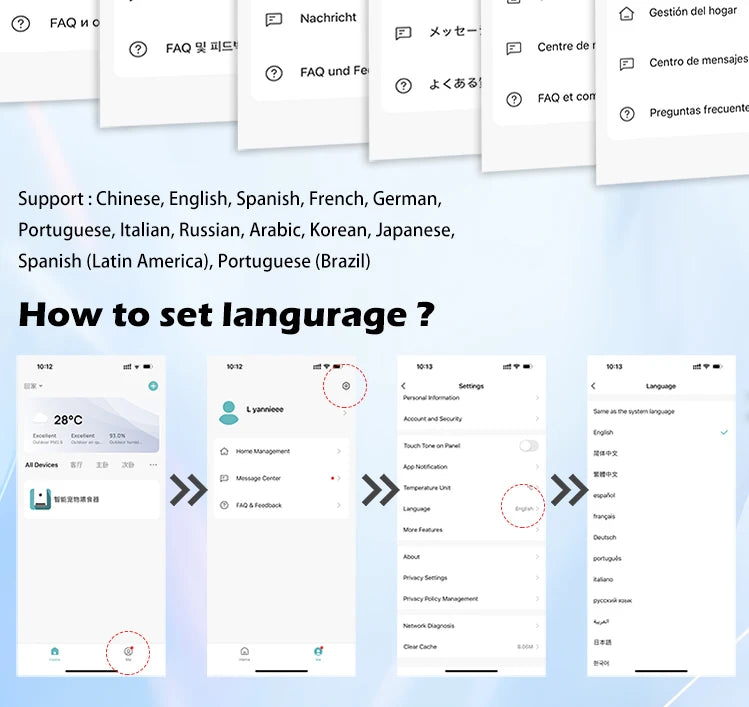Tap the user avatar next to L yannieee
749x707 pixels.
click(229, 412)
